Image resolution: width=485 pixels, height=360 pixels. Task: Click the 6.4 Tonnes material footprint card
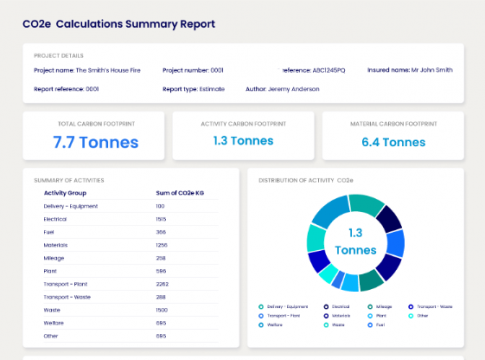point(393,136)
